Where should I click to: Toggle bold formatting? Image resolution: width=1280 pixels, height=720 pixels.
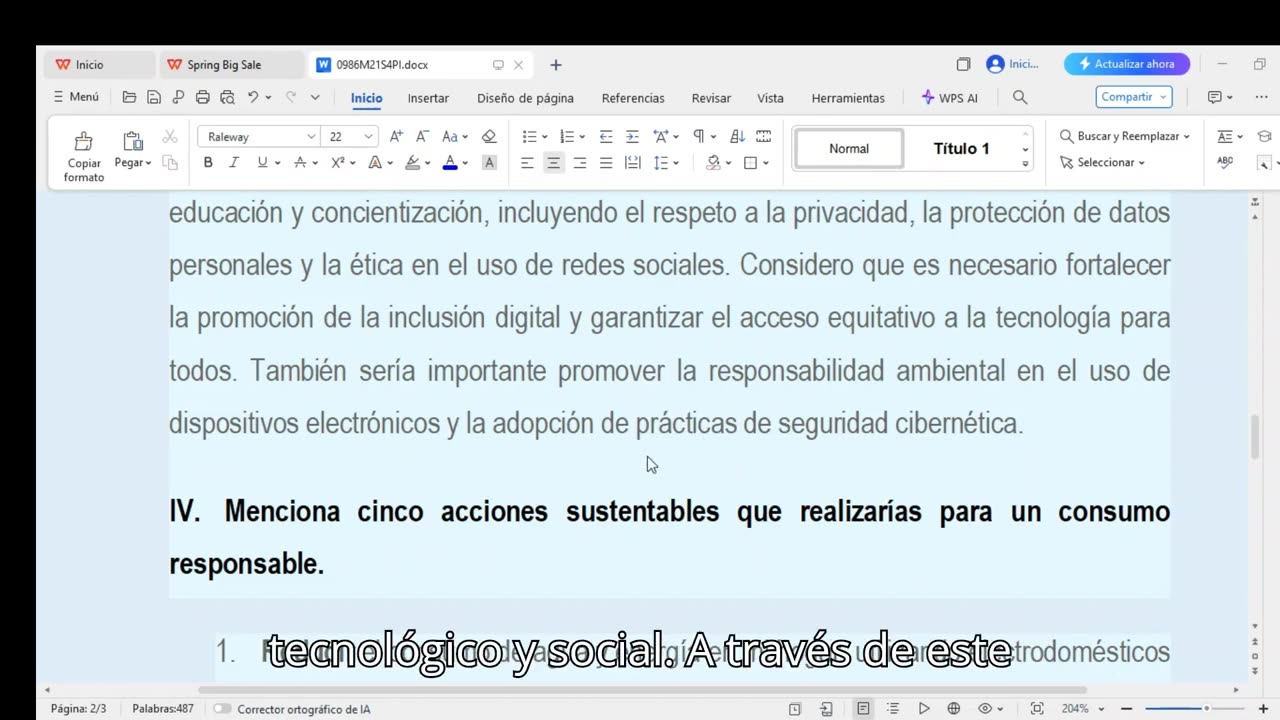(x=208, y=162)
